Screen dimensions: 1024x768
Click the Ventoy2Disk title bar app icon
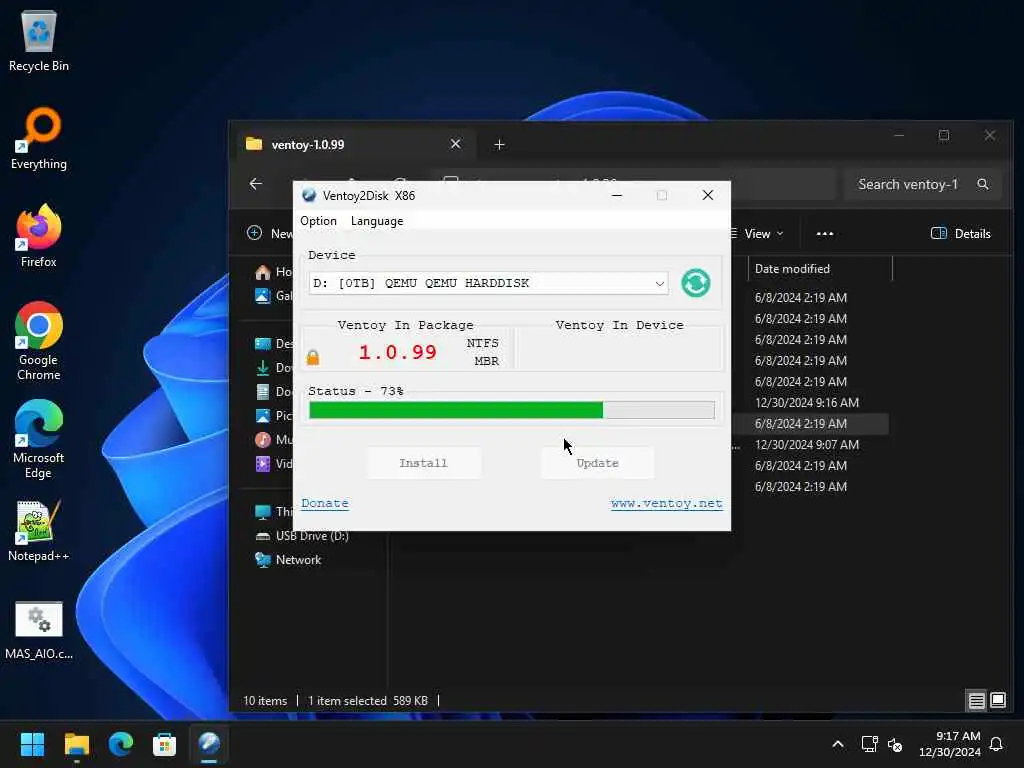(x=309, y=195)
